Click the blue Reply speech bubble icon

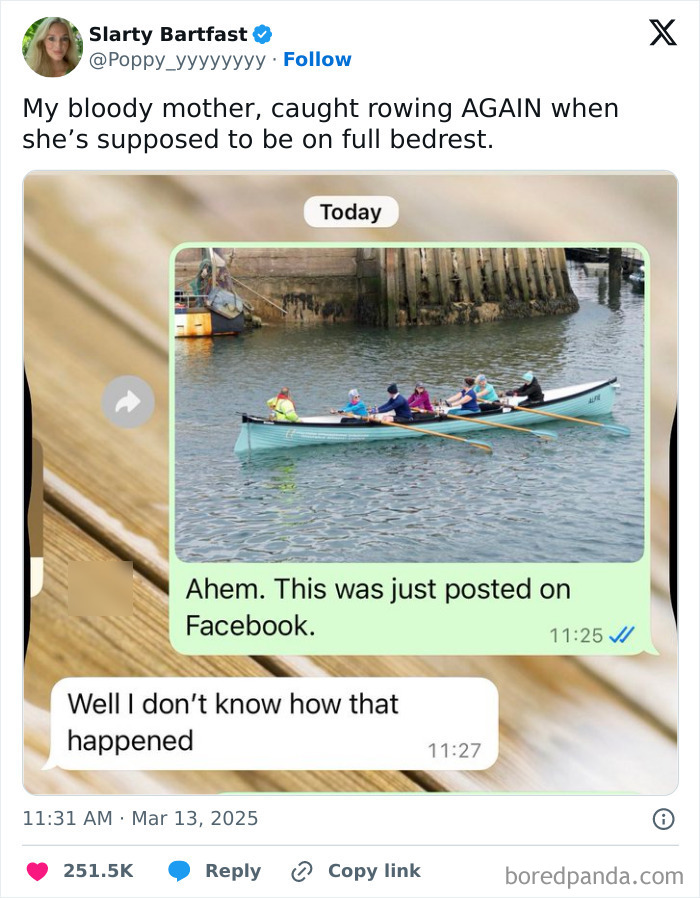pos(181,870)
